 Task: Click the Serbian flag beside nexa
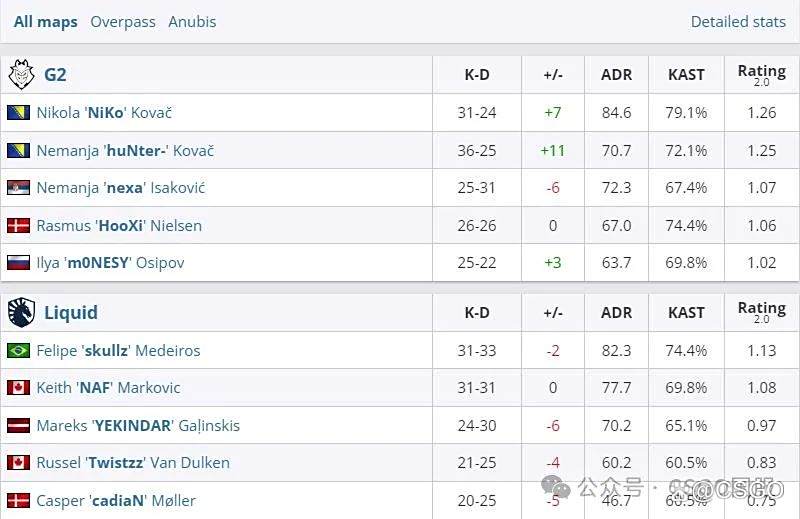pos(18,188)
